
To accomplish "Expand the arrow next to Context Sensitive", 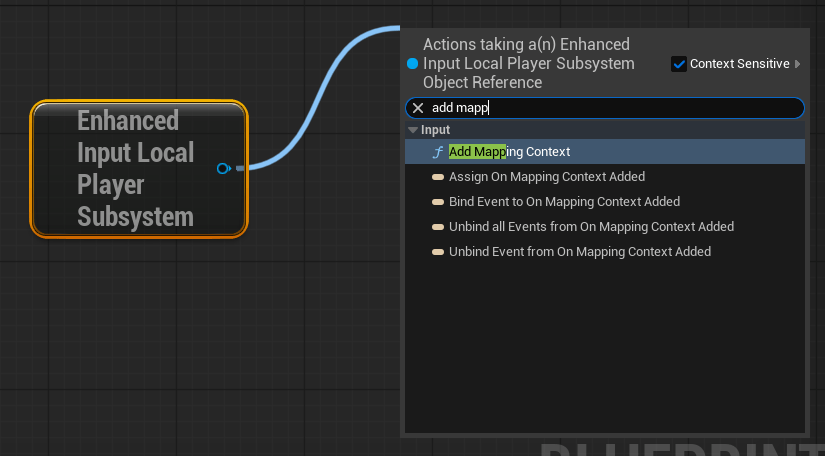I will point(797,64).
